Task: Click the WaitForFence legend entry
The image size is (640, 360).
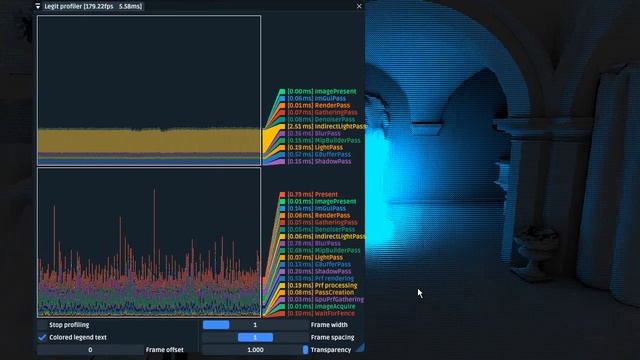Action: (x=321, y=313)
